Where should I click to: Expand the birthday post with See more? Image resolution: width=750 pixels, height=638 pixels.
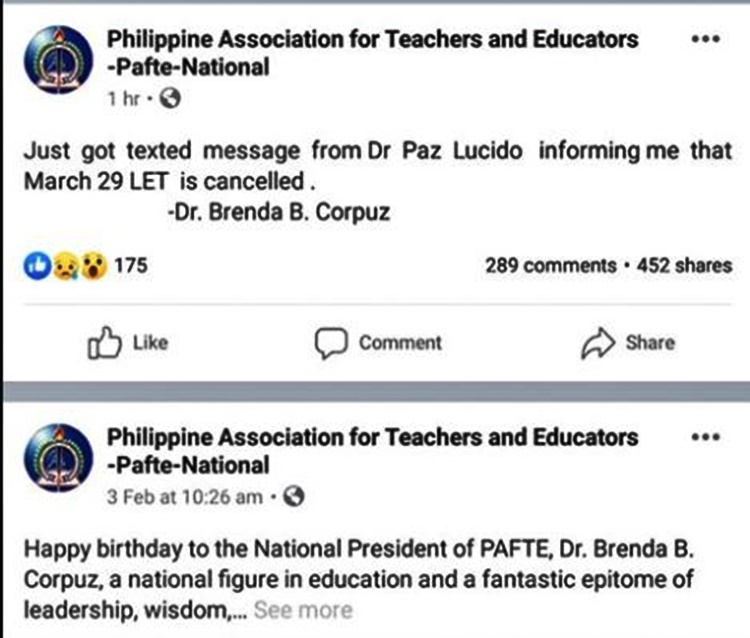[x=302, y=610]
